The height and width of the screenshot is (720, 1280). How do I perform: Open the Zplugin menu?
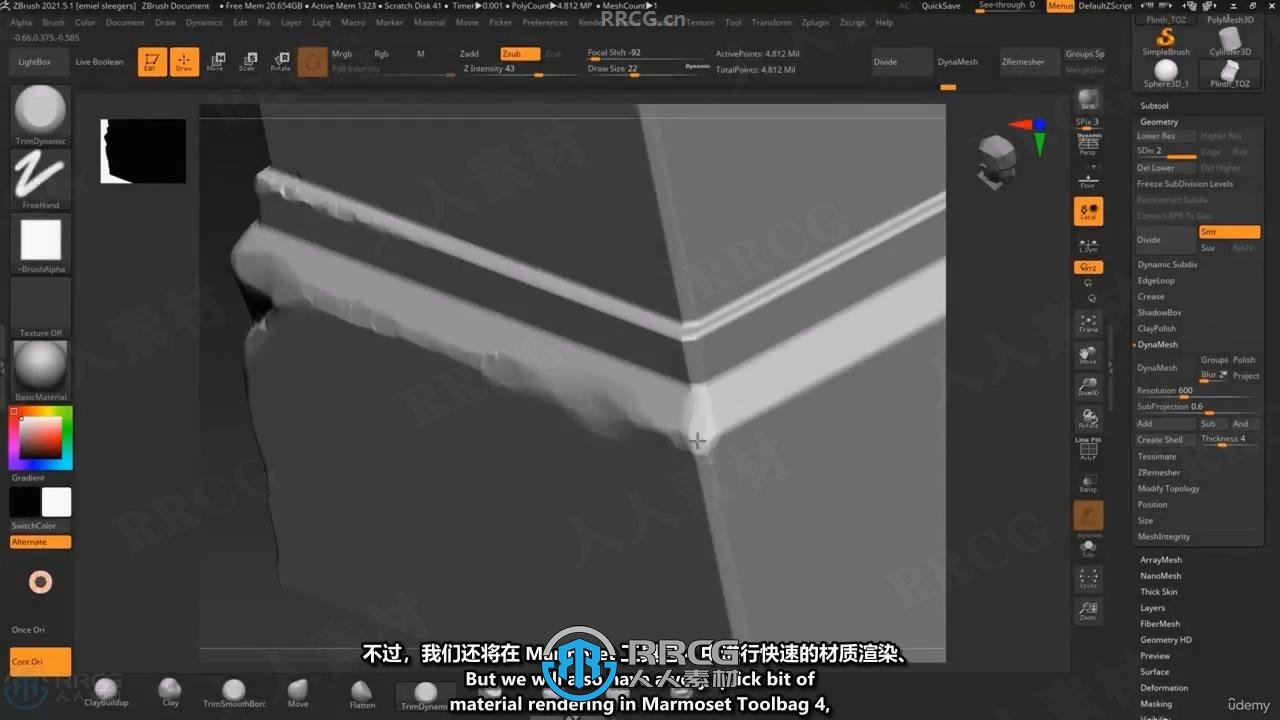pyautogui.click(x=815, y=22)
